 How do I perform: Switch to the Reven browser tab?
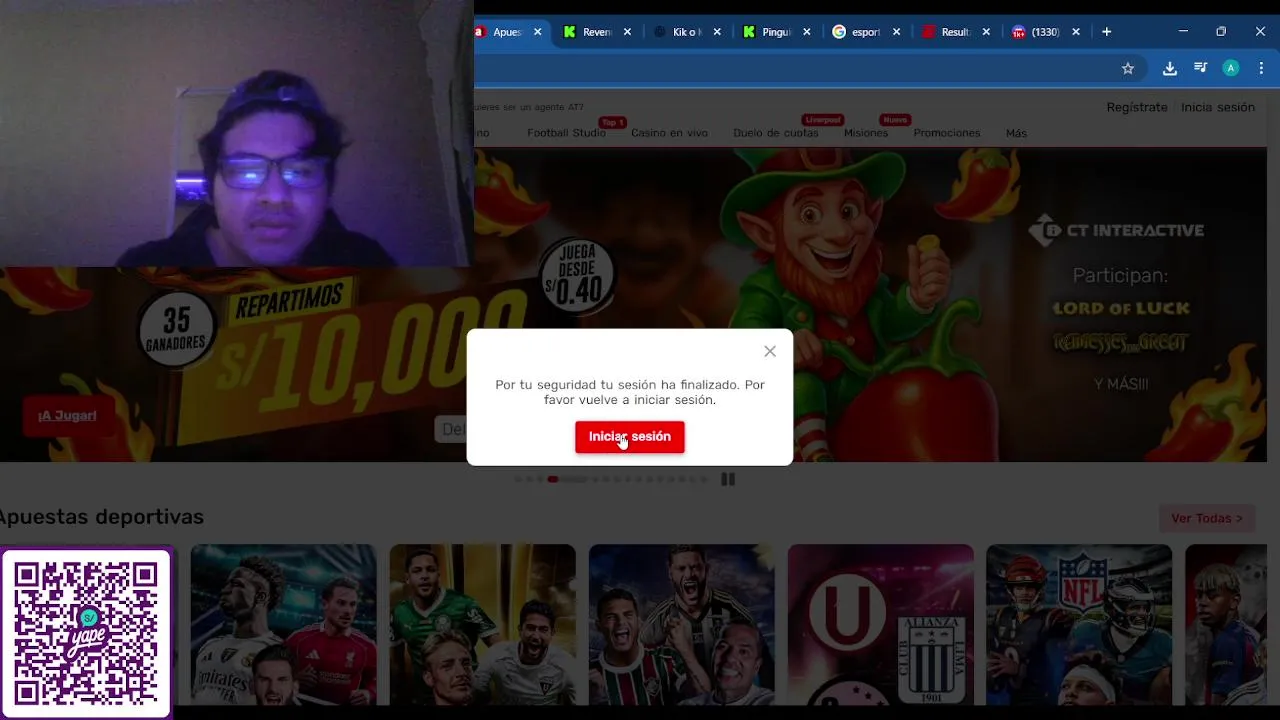(597, 32)
